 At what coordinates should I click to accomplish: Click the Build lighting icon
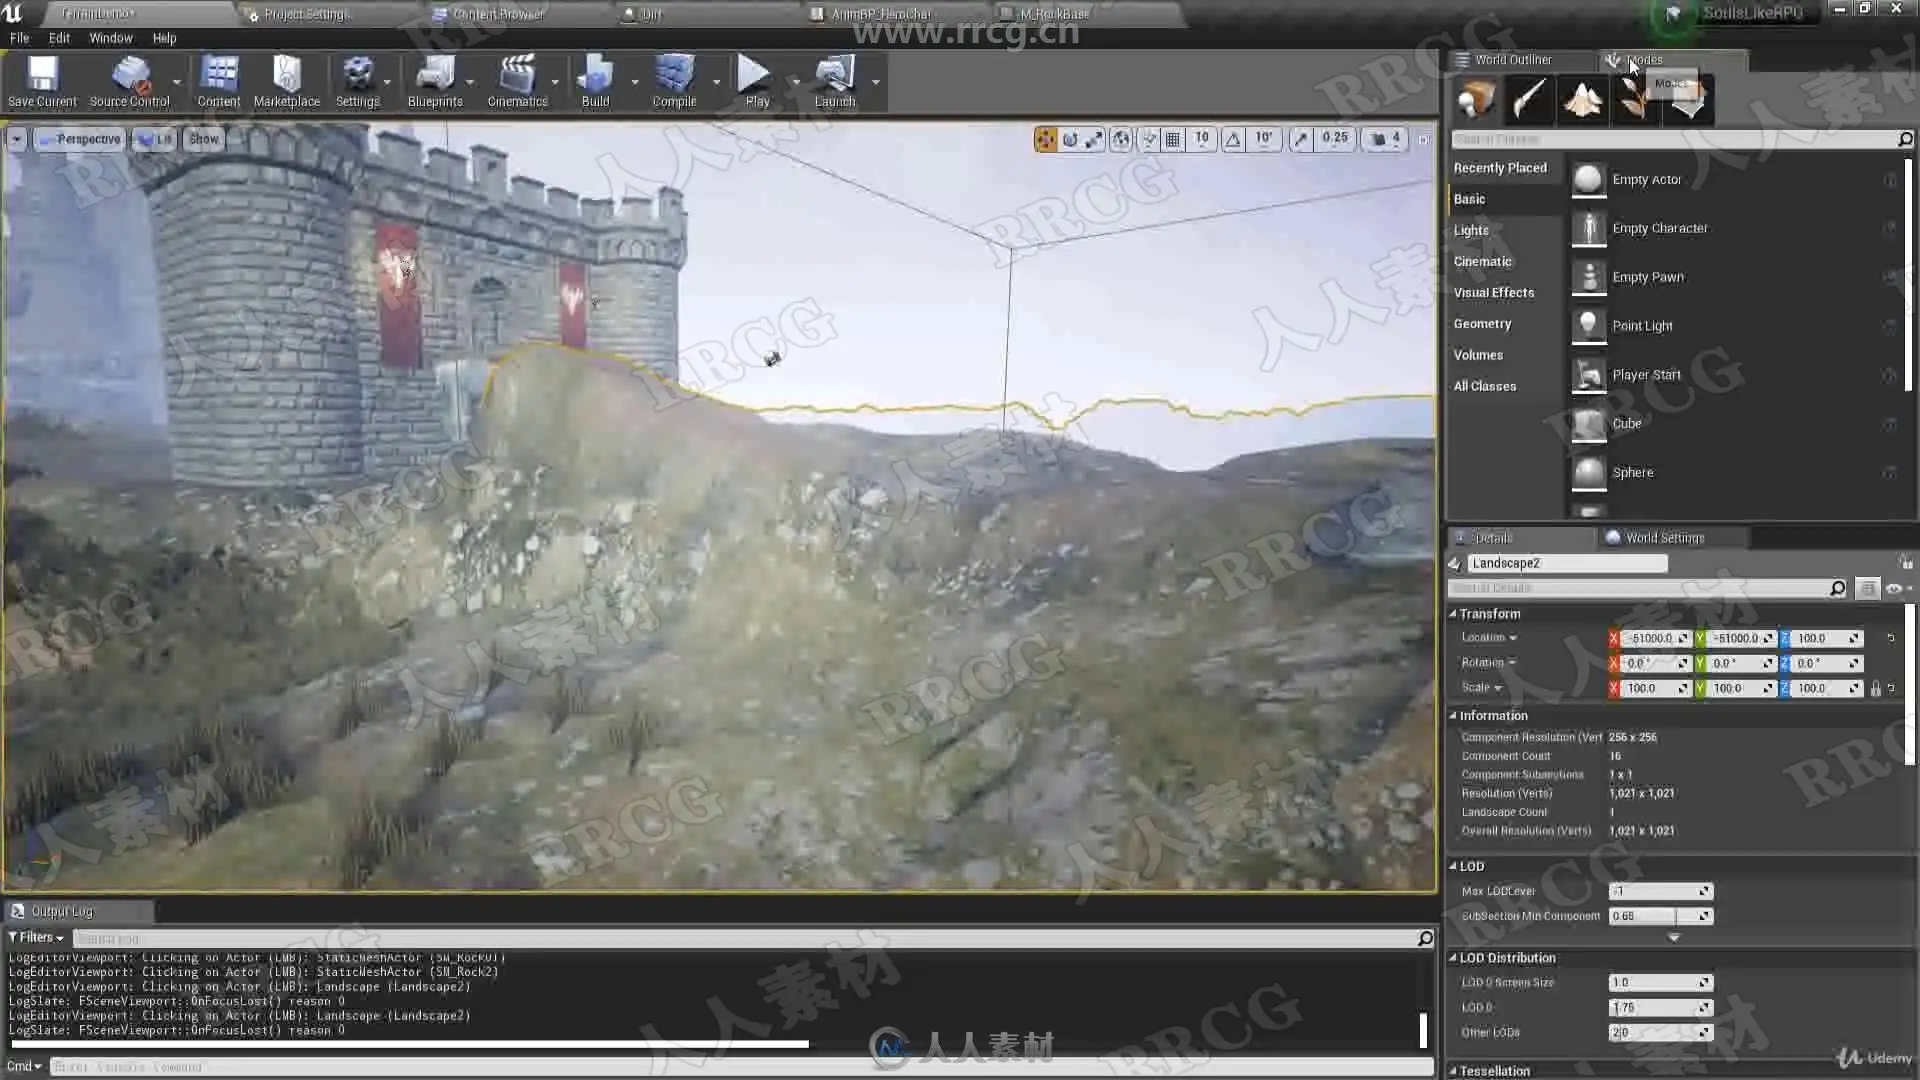tap(595, 80)
